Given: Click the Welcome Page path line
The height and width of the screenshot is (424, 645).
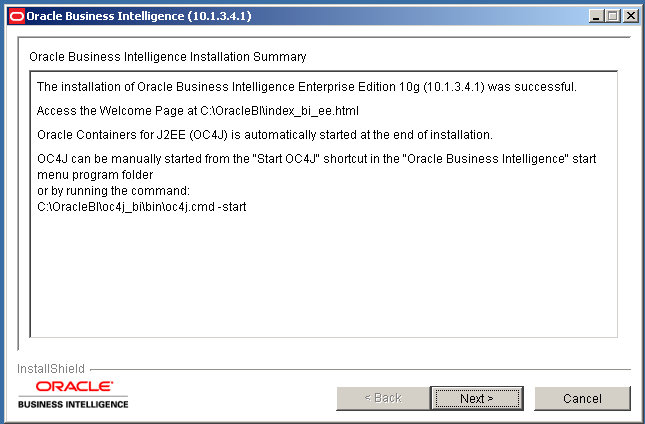Looking at the screenshot, I should [x=197, y=111].
